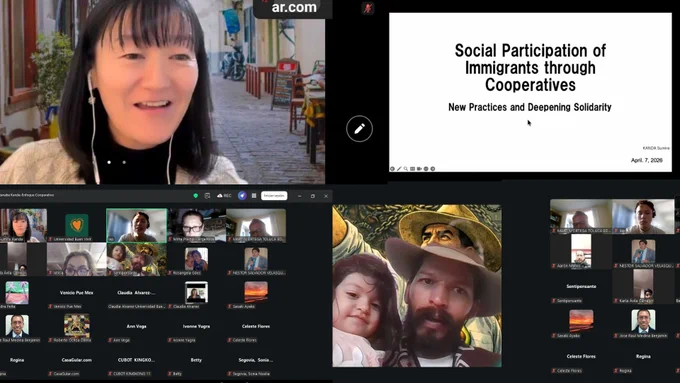The image size is (680, 383).
Task: Click the Ann Vega participant name
Action: point(136,326)
